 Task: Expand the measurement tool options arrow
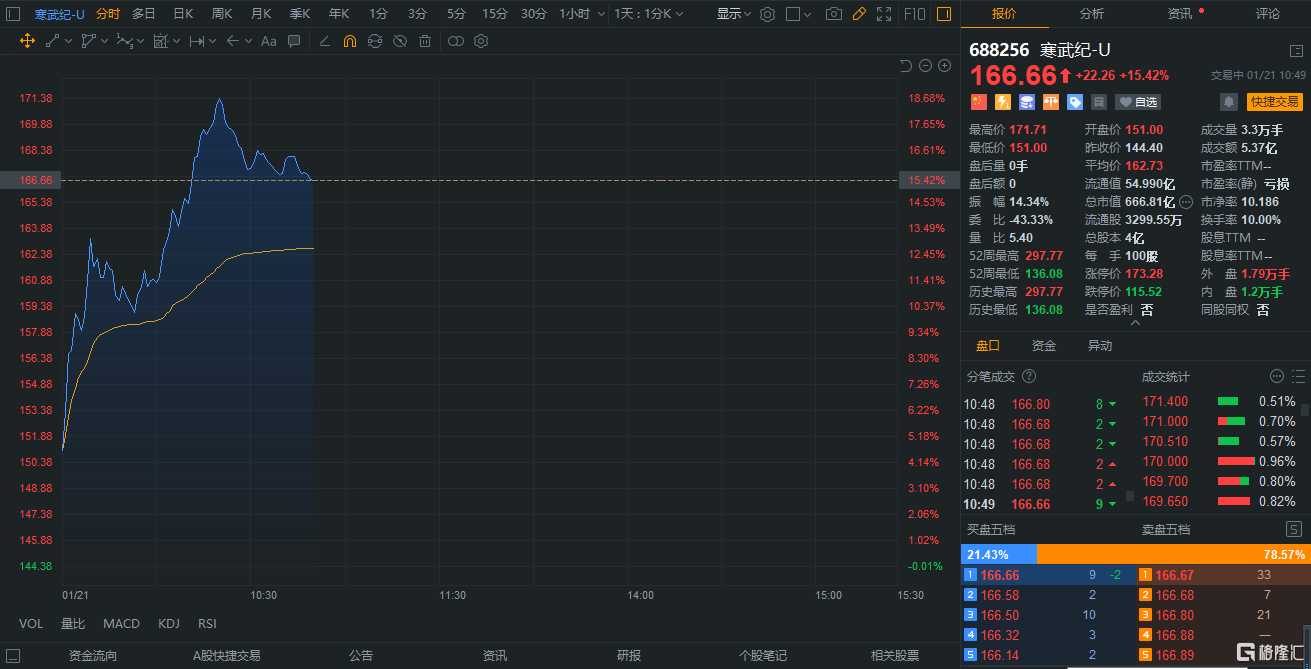212,41
